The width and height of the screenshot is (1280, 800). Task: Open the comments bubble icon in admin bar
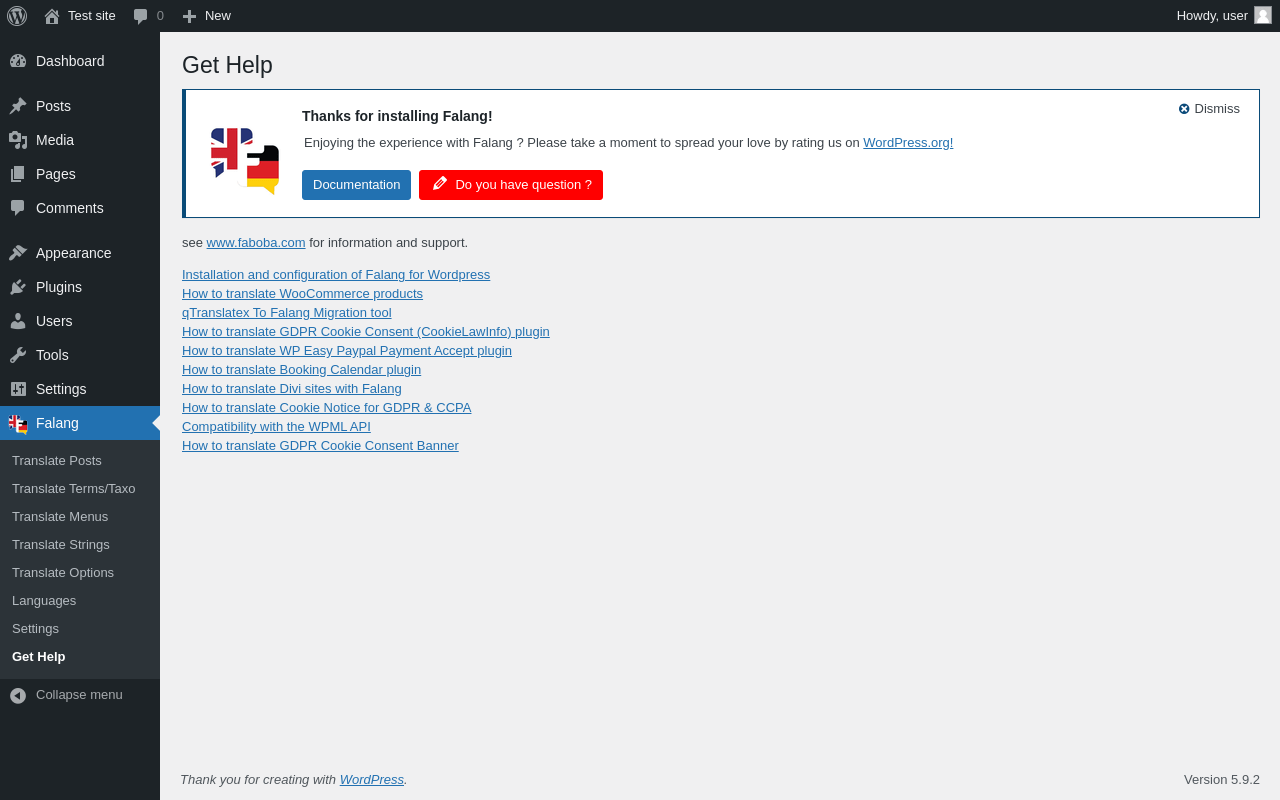(140, 16)
